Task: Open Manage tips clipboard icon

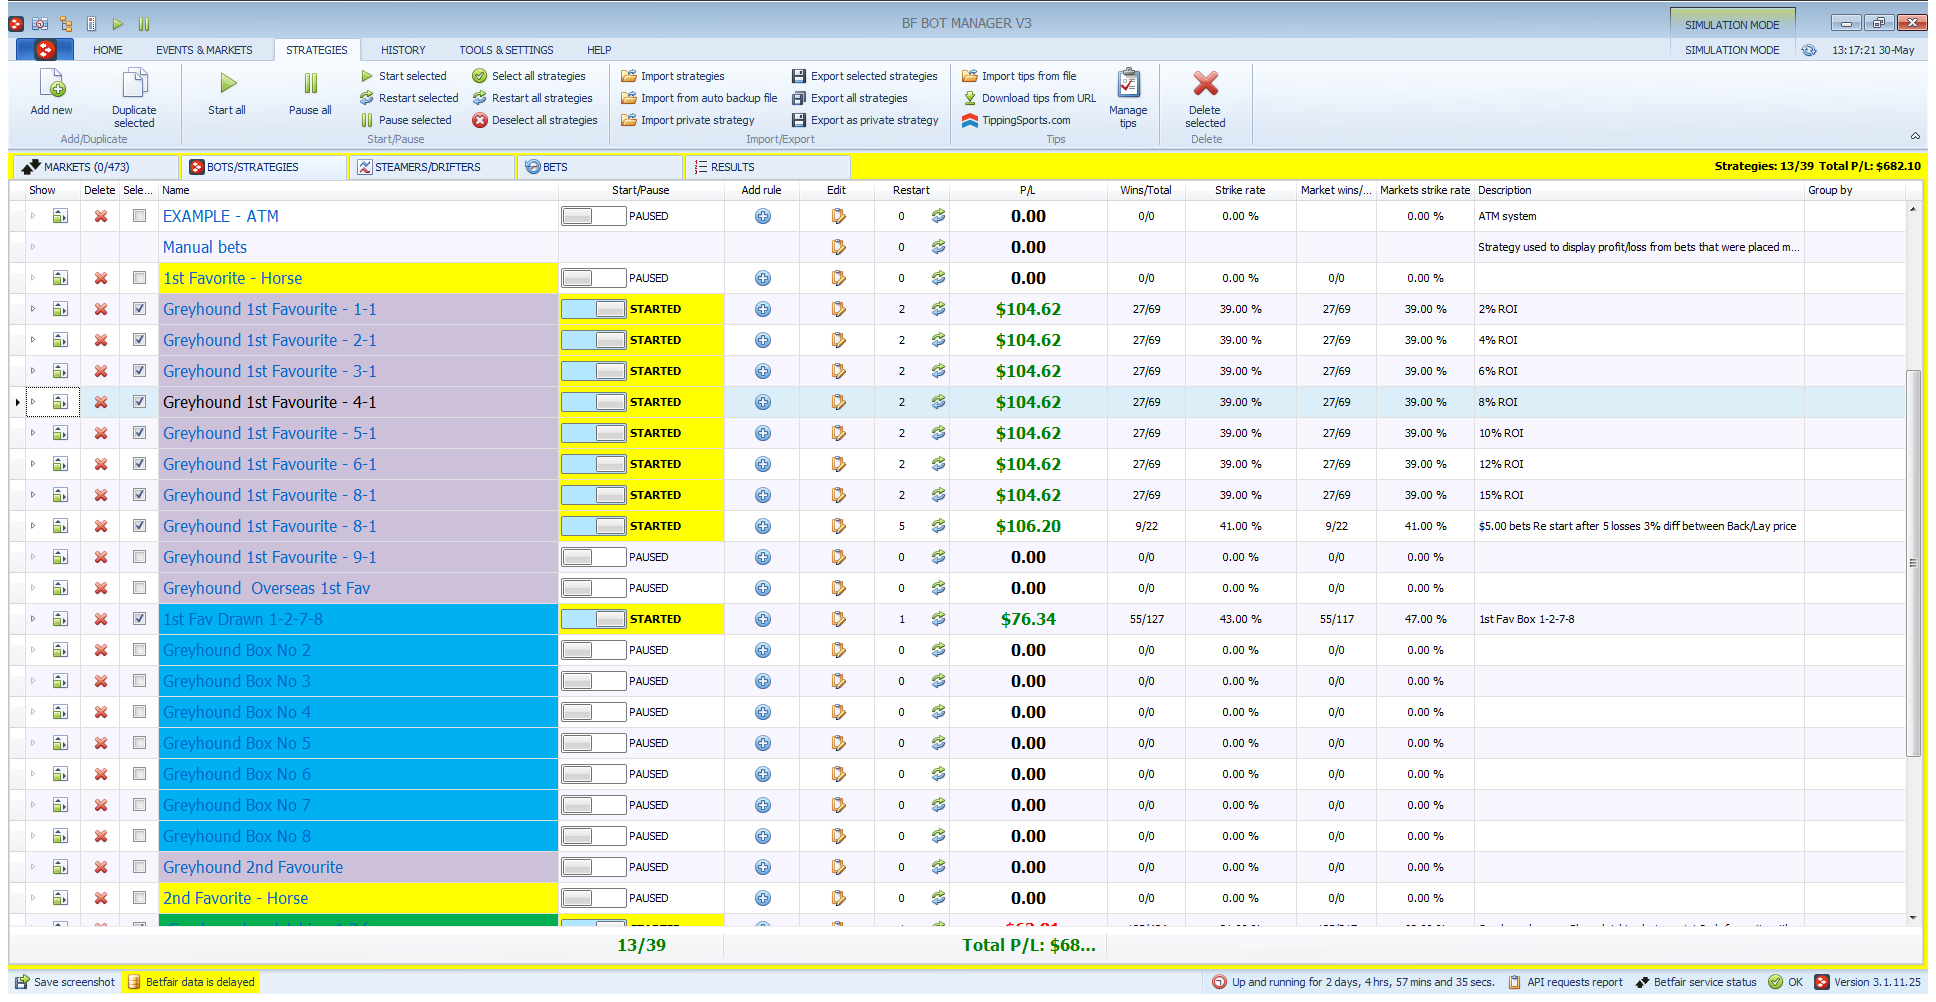Action: click(x=1128, y=83)
